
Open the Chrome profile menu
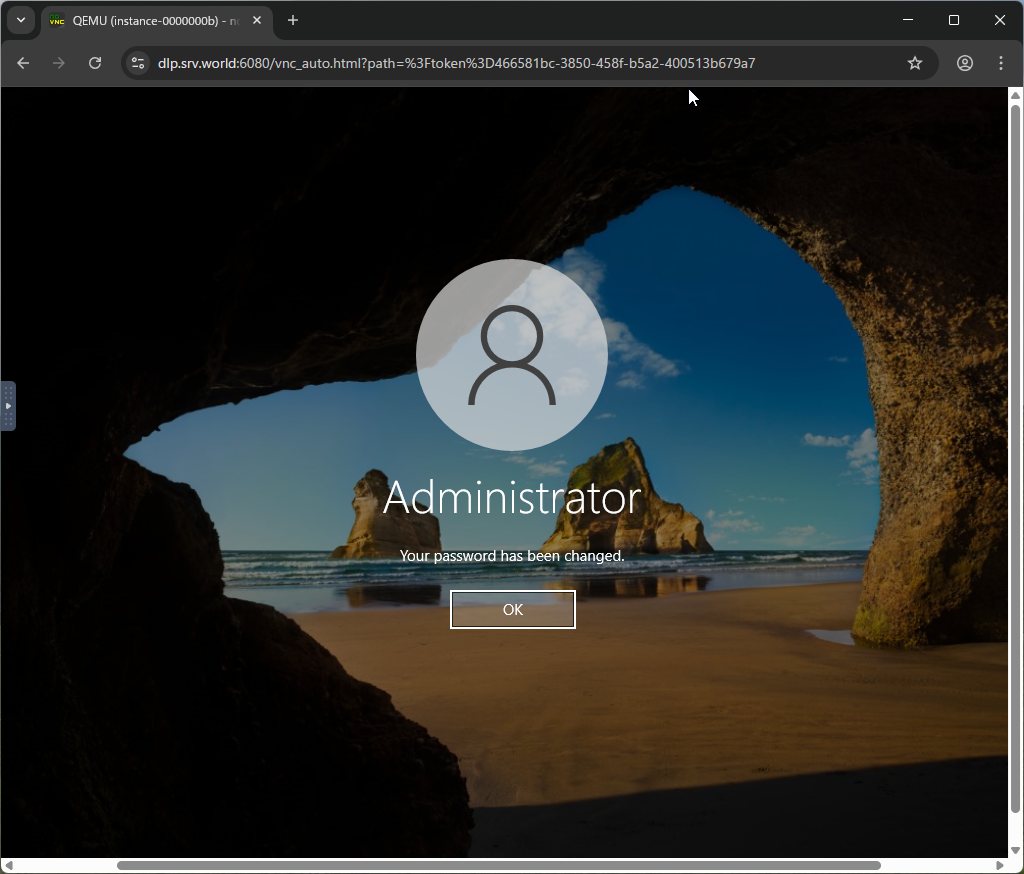tap(965, 63)
